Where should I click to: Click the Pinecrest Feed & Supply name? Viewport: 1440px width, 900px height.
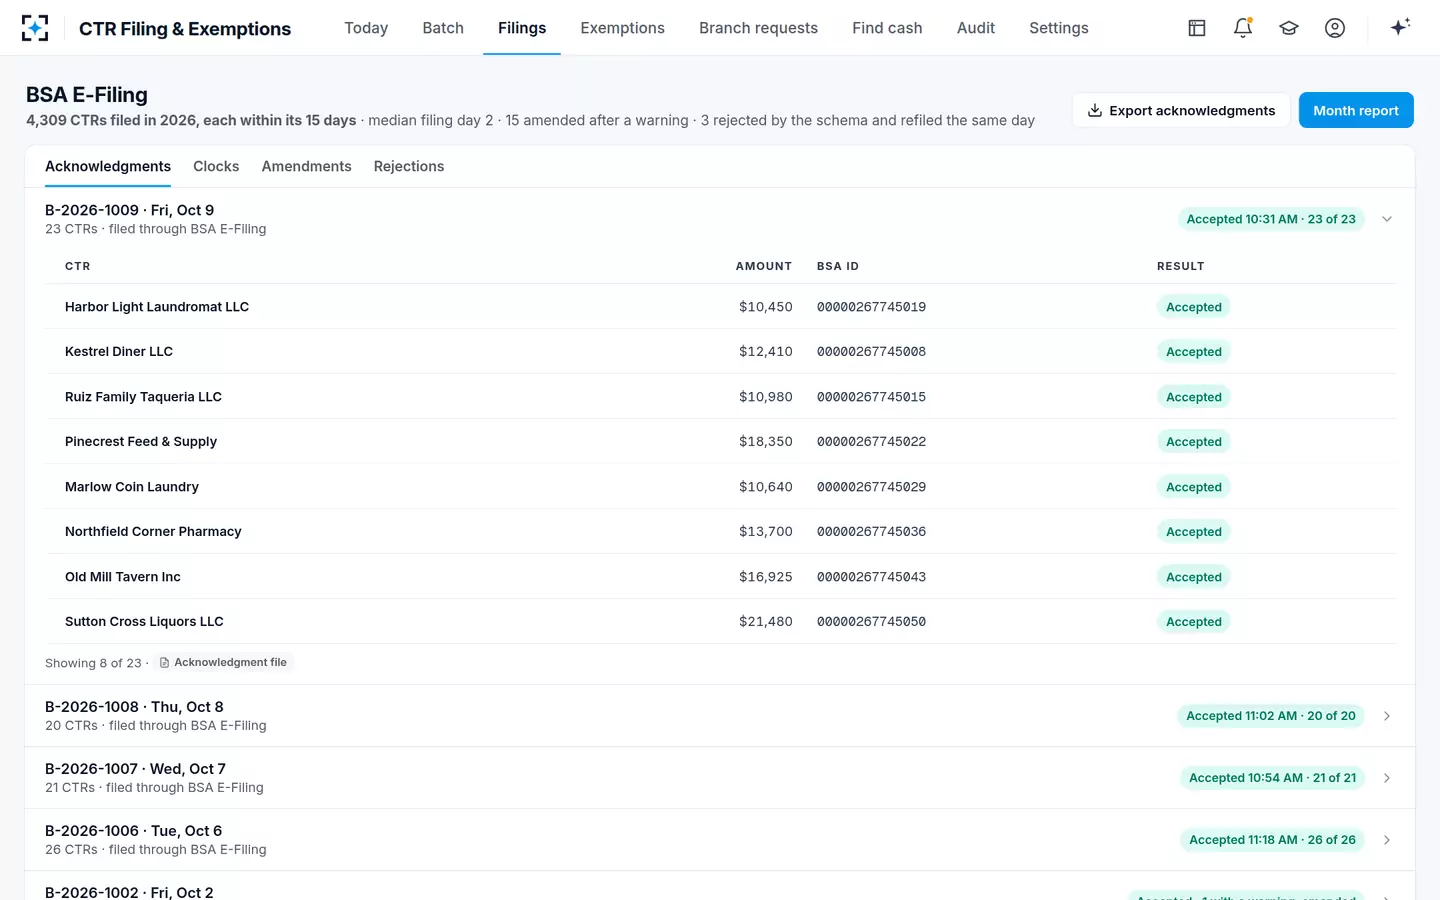click(141, 442)
